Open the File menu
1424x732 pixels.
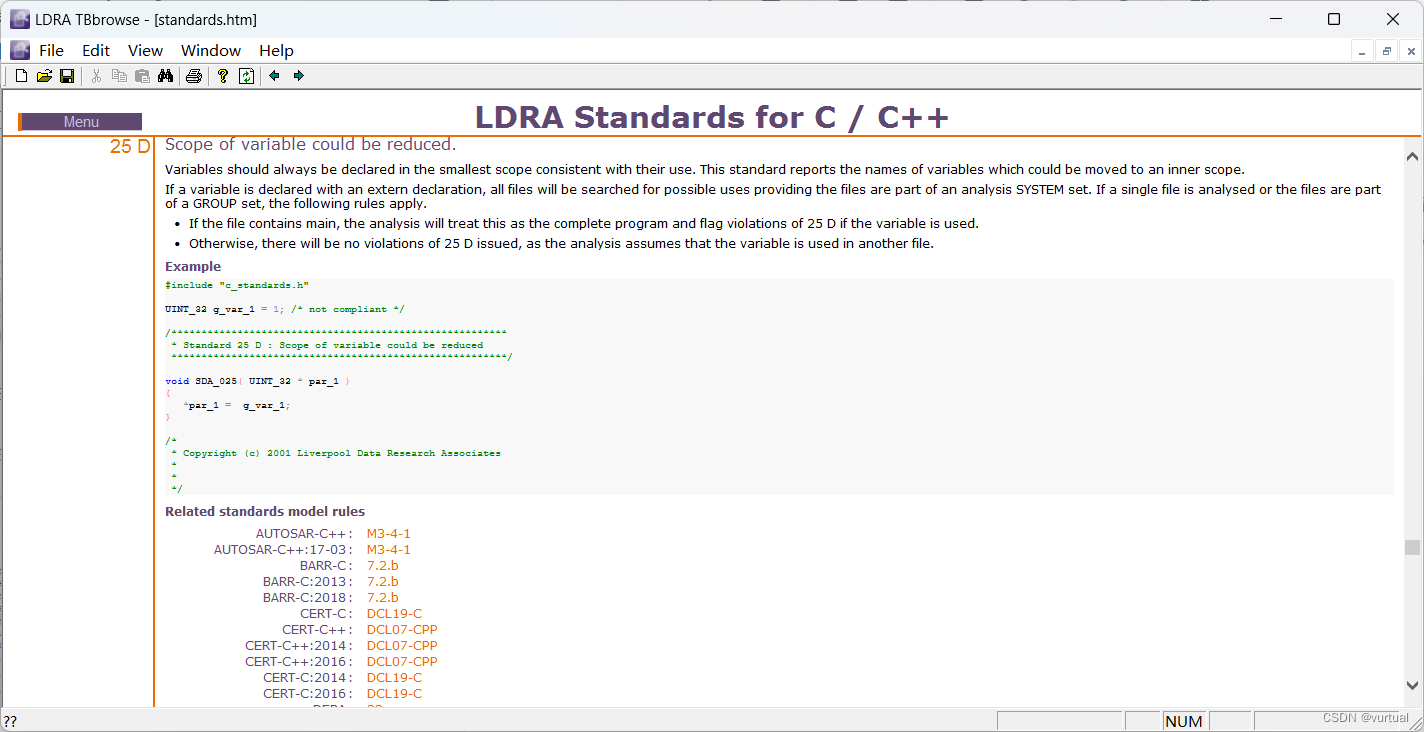(51, 51)
